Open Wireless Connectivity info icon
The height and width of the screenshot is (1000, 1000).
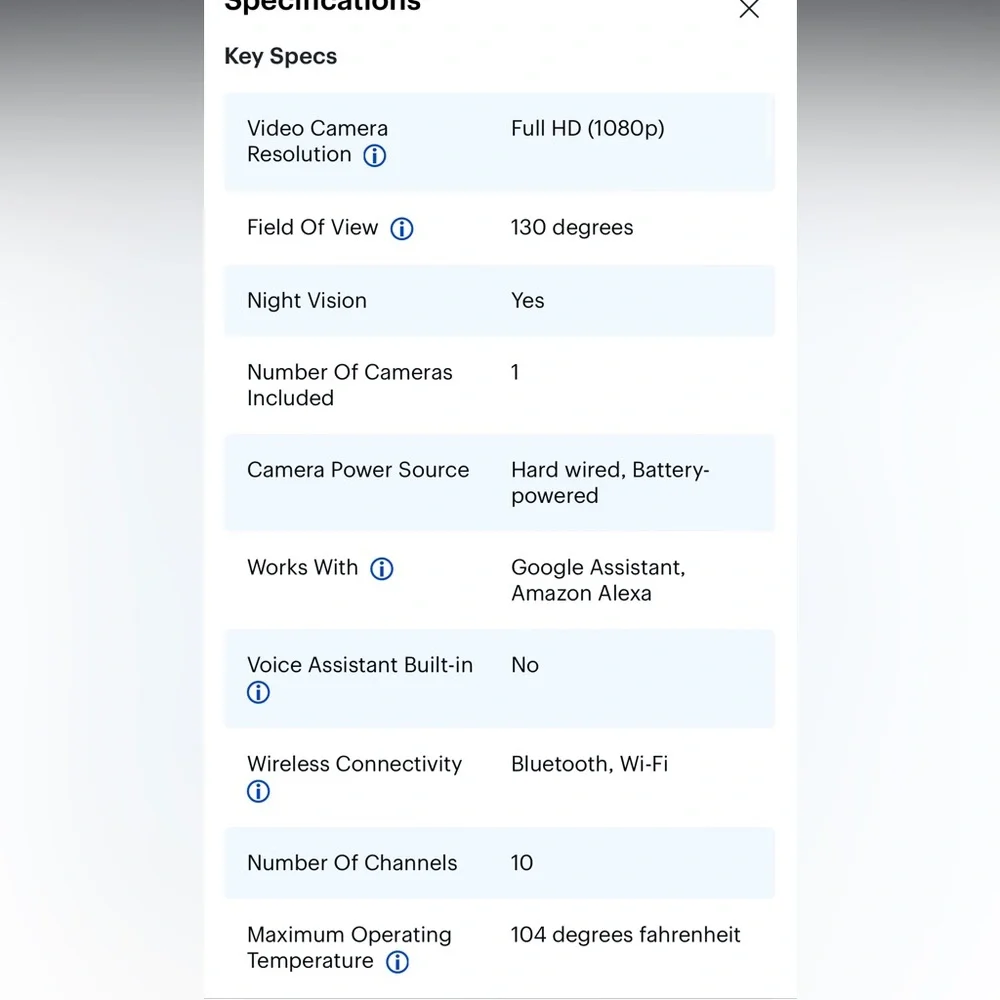258,791
